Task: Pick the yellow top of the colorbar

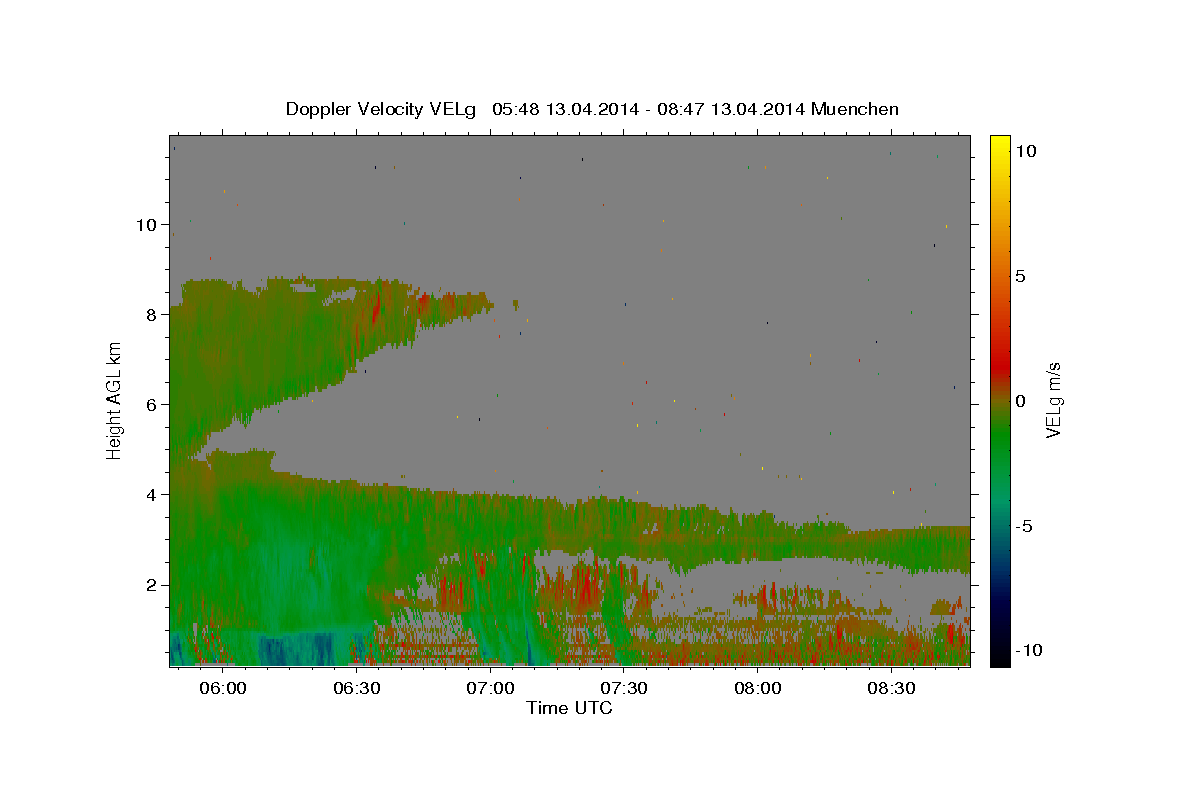Action: pyautogui.click(x=999, y=145)
